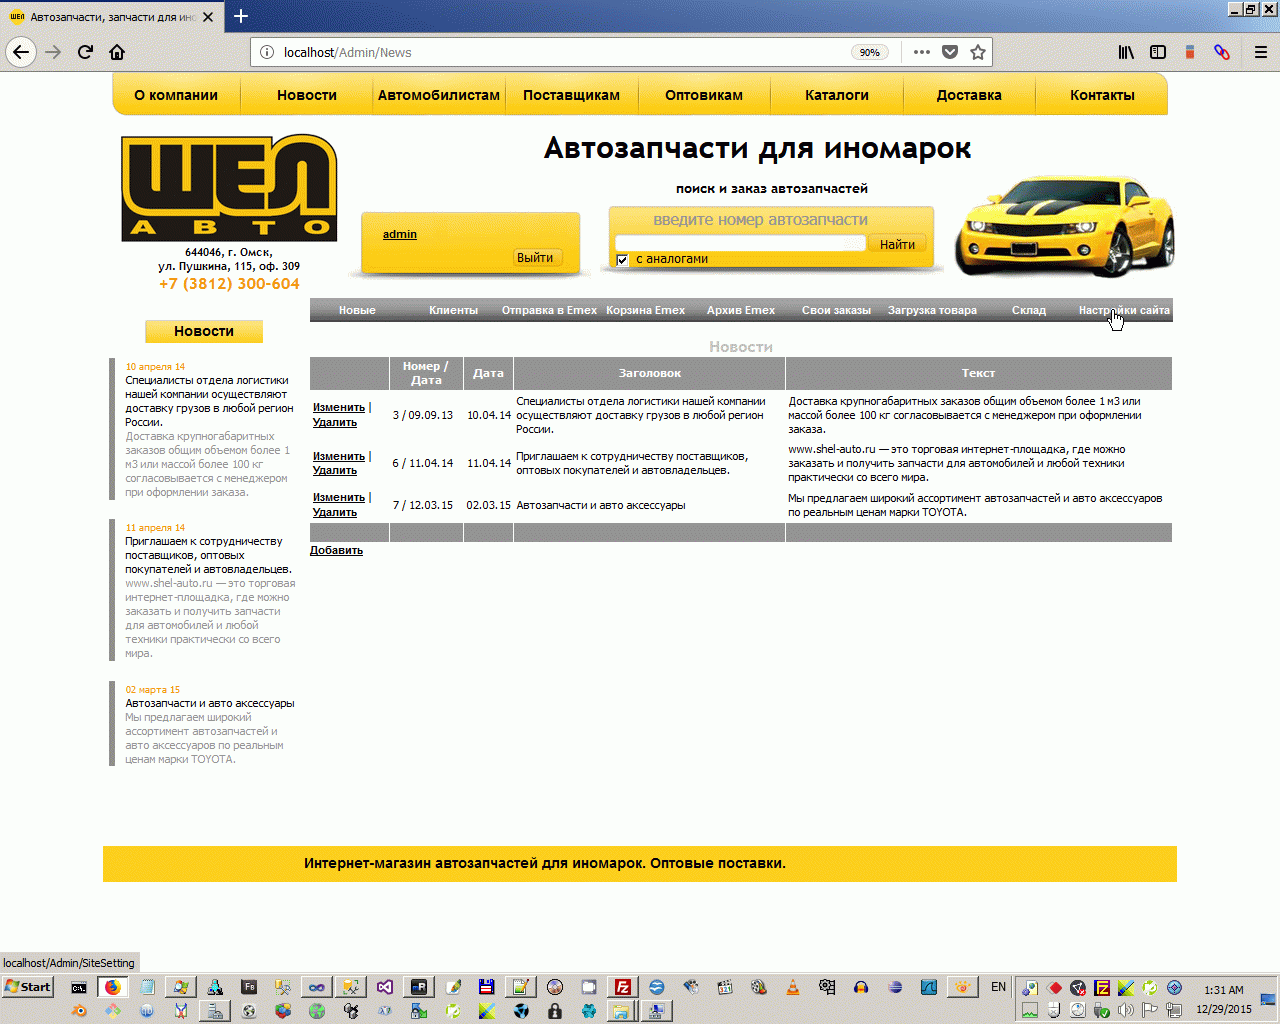Delete news item 6 / 11.04.14
This screenshot has height=1024, width=1280.
point(335,470)
